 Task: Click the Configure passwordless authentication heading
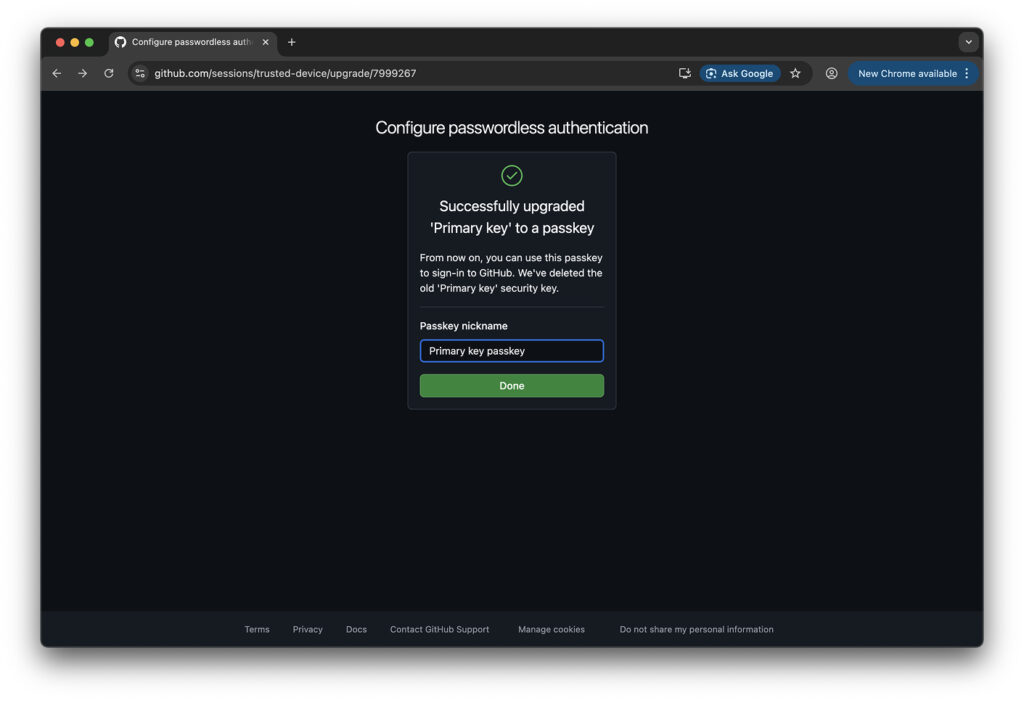(511, 127)
